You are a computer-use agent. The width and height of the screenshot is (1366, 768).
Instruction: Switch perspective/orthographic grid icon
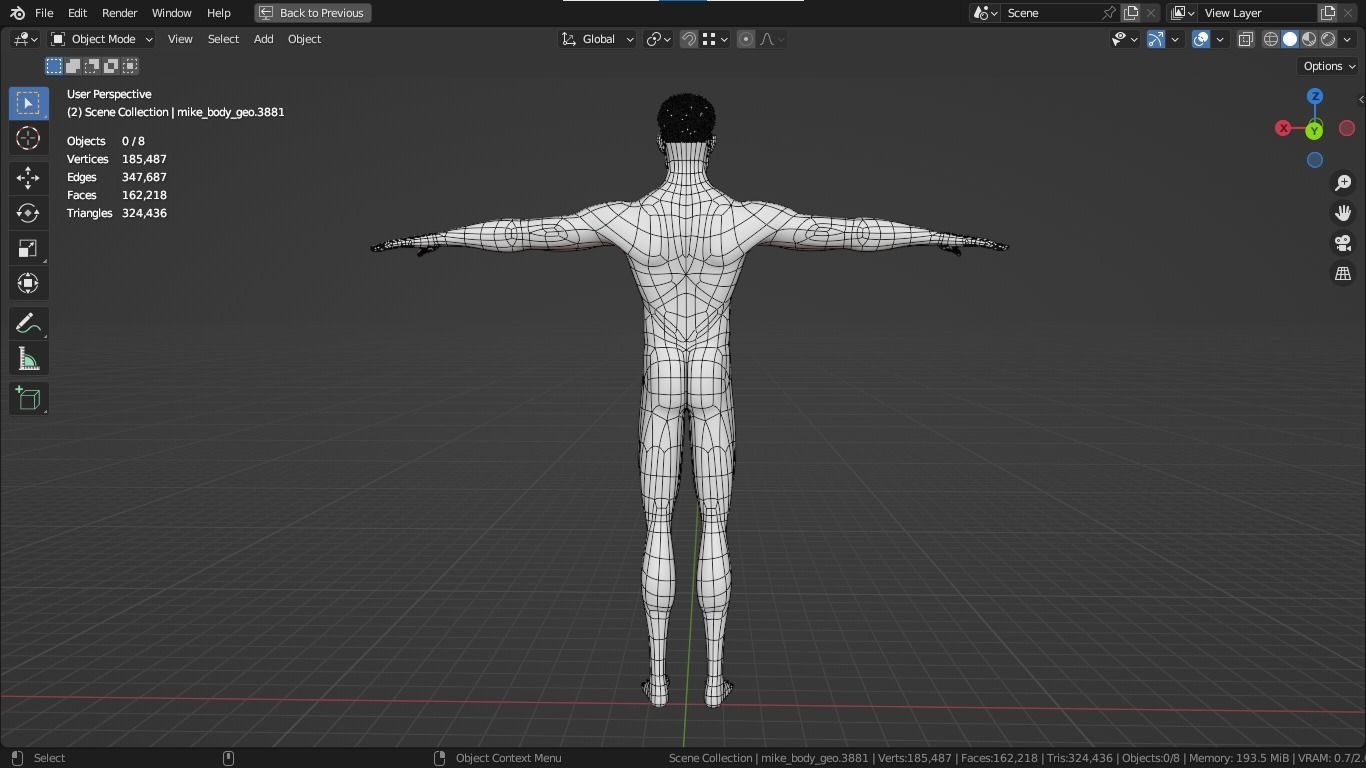click(x=1343, y=273)
